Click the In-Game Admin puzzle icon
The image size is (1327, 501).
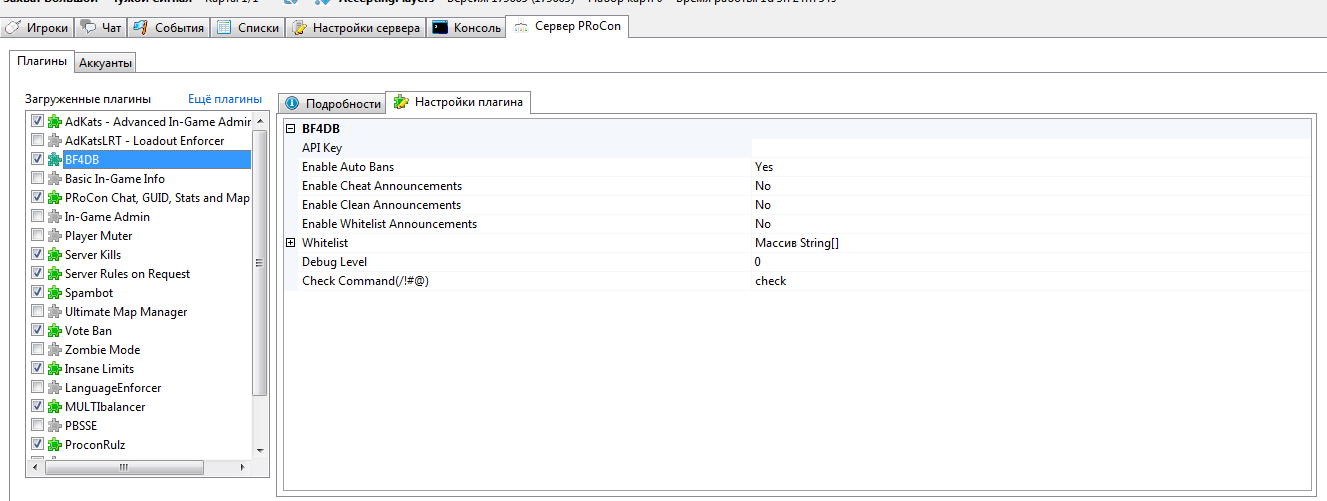pyautogui.click(x=54, y=217)
